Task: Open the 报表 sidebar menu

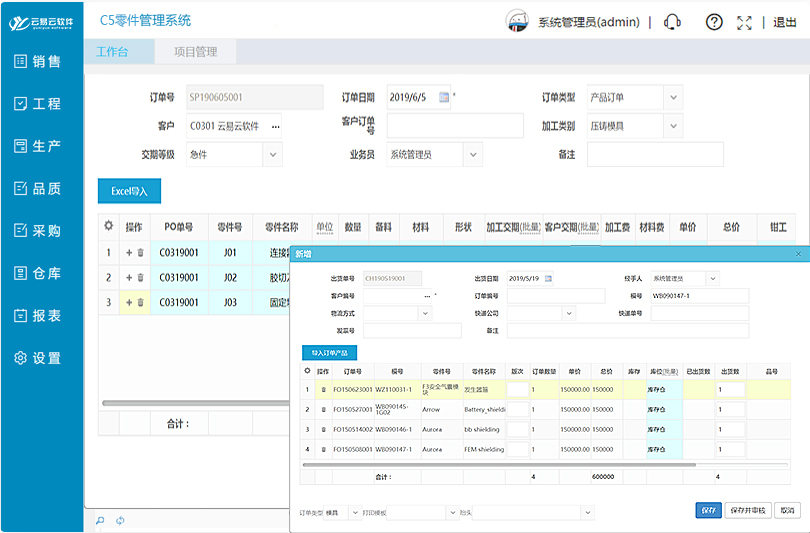Action: point(41,315)
